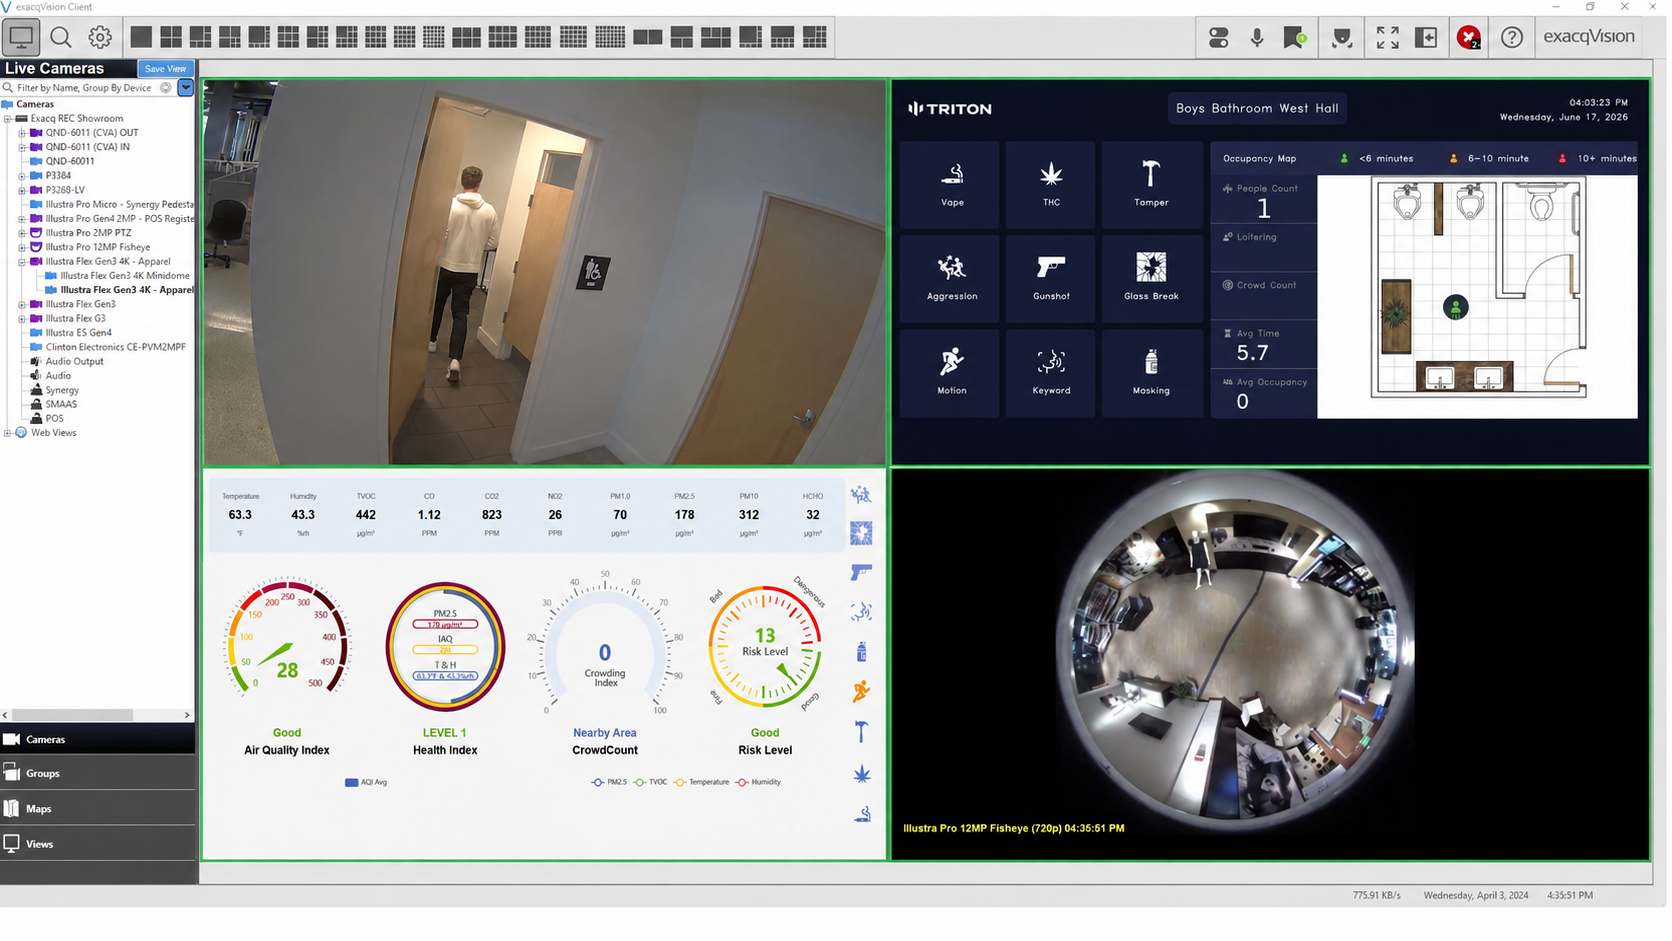Image resolution: width=1672 pixels, height=941 pixels.
Task: Hide the navigation panel with arrow icon
Action: tap(1426, 38)
